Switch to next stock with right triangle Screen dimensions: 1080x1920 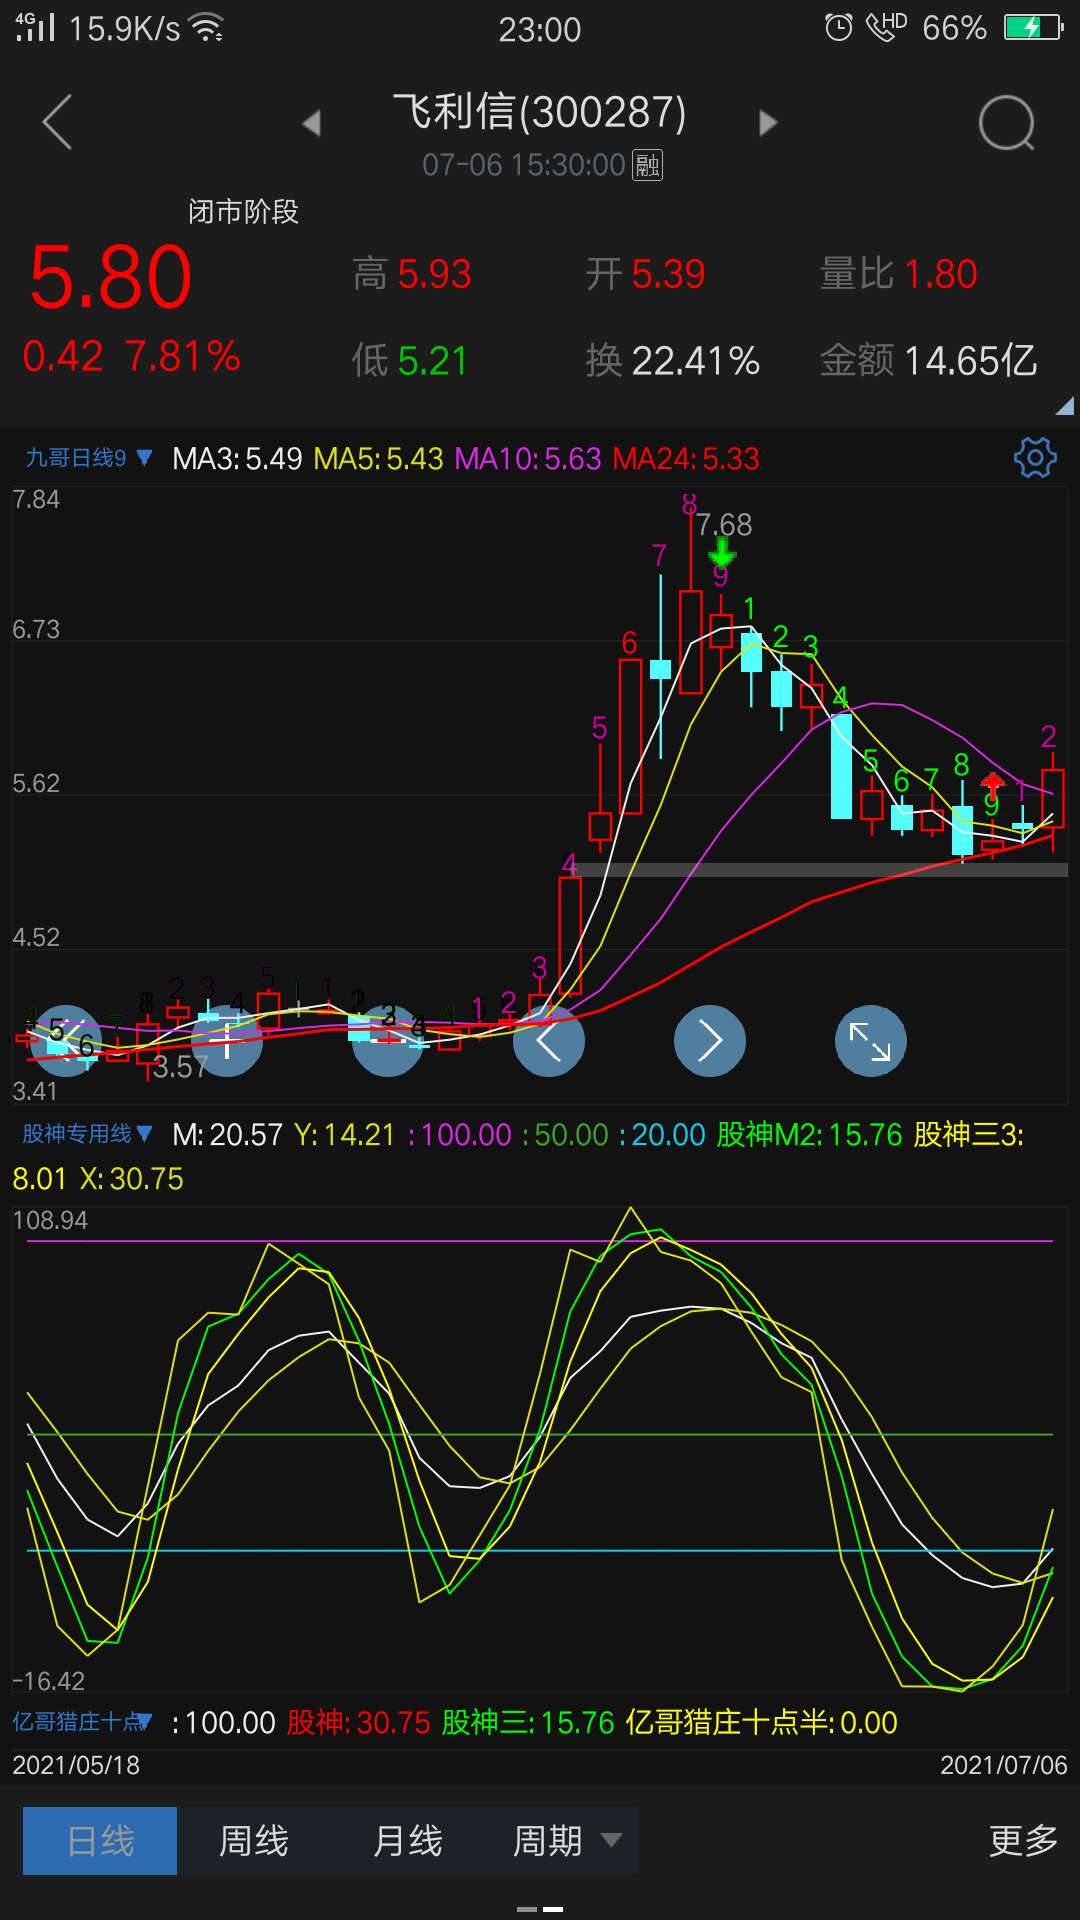[767, 123]
